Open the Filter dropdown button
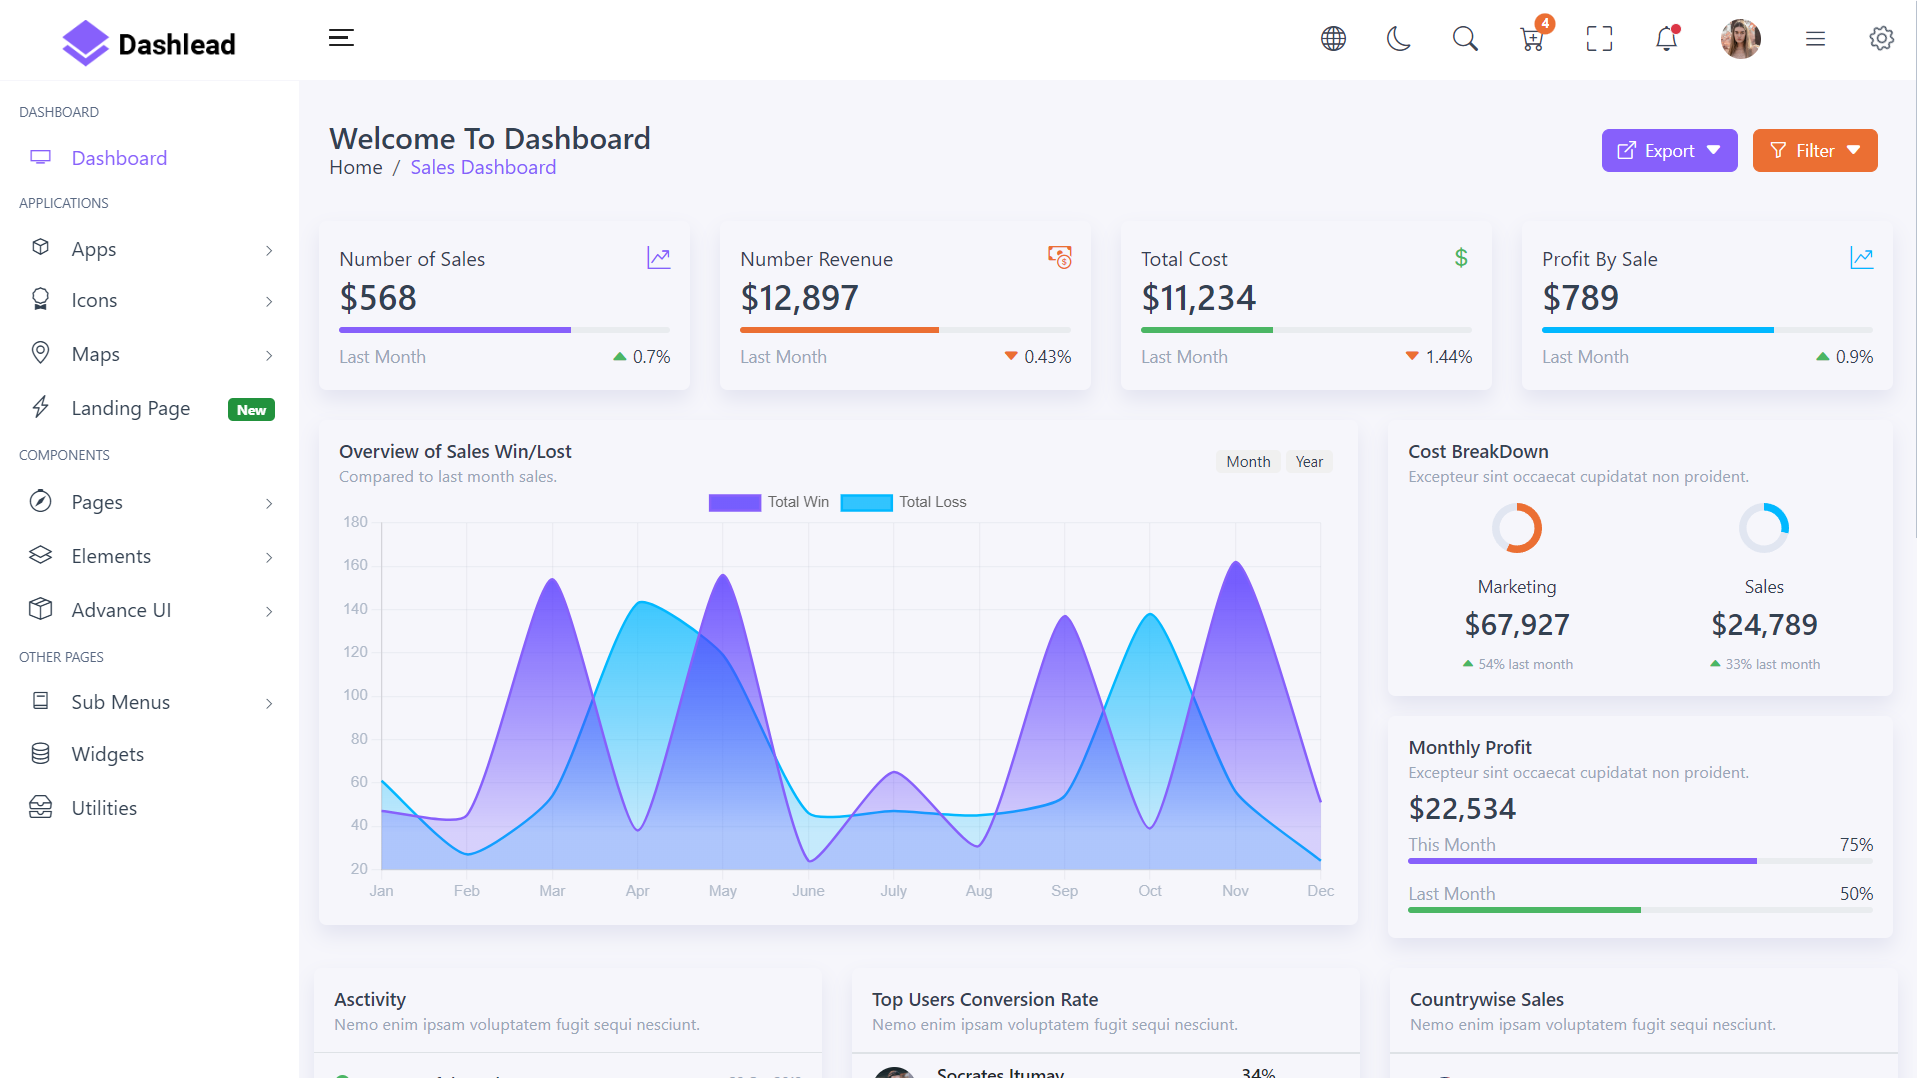 1814,150
